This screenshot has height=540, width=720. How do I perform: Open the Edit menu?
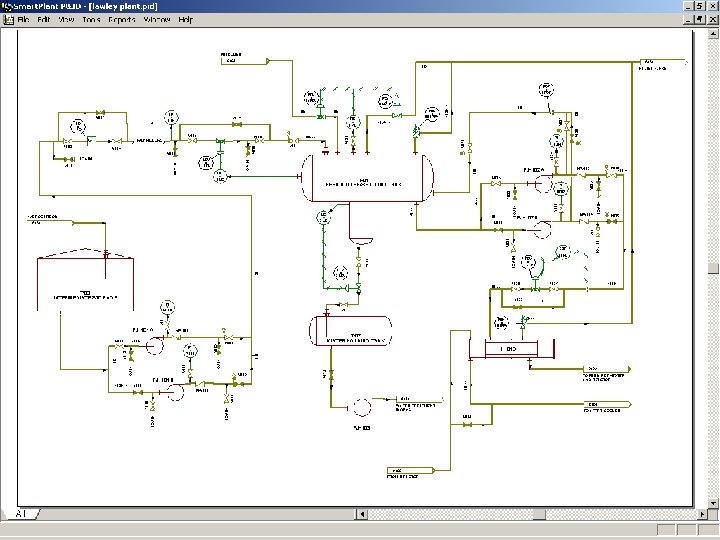coord(44,20)
